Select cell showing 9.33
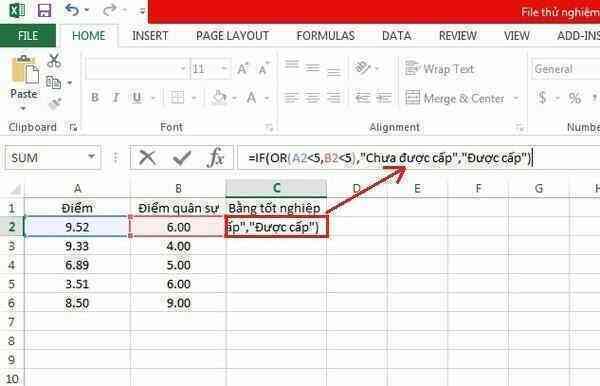Image resolution: width=600 pixels, height=386 pixels. (77, 246)
